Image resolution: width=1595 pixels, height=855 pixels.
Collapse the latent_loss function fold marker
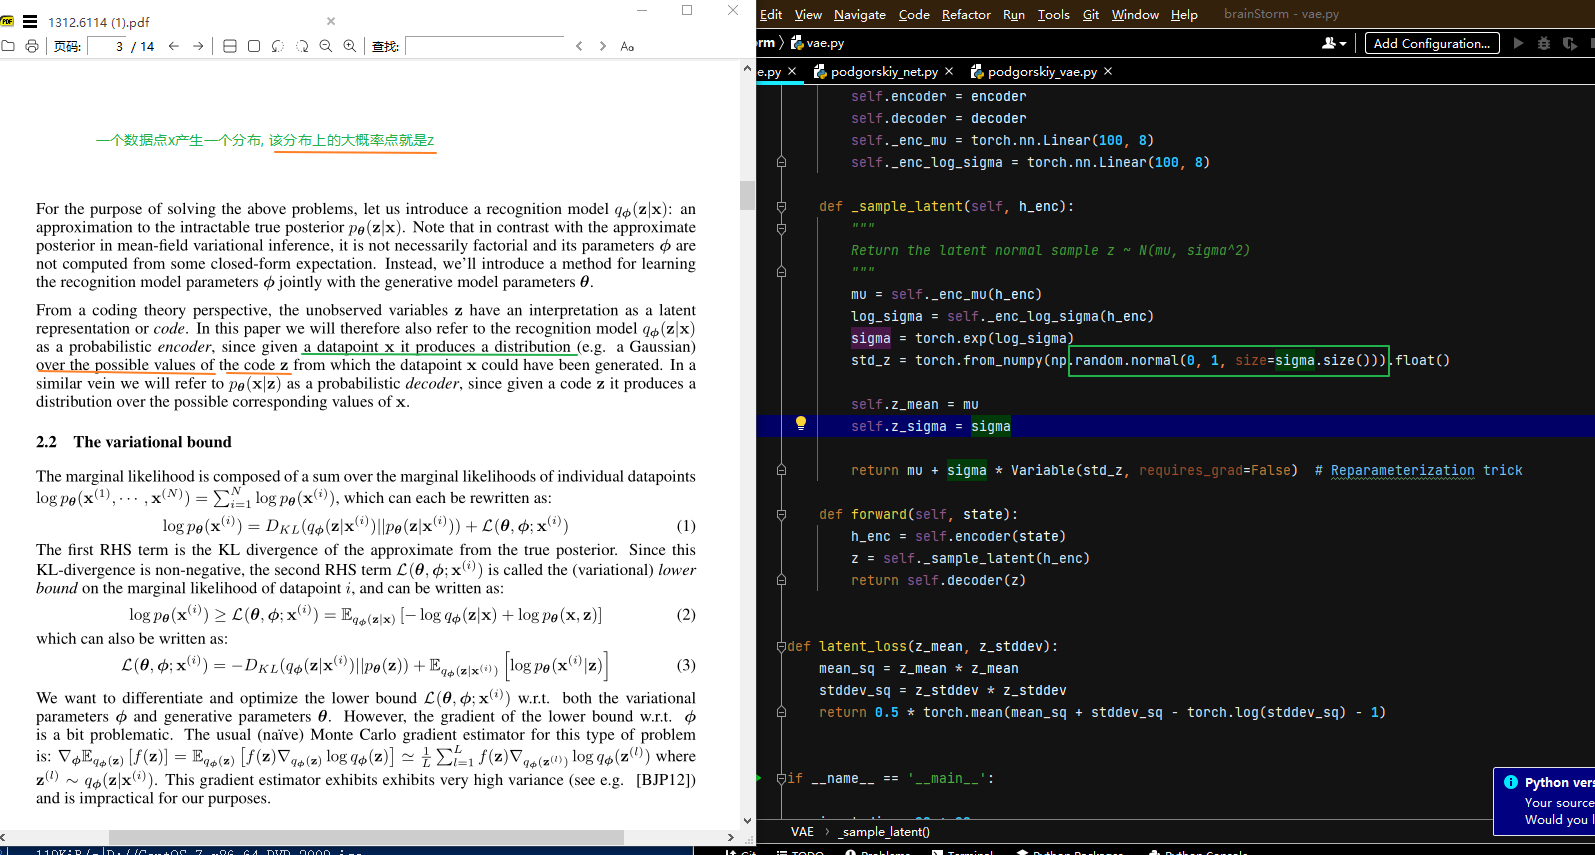[782, 647]
